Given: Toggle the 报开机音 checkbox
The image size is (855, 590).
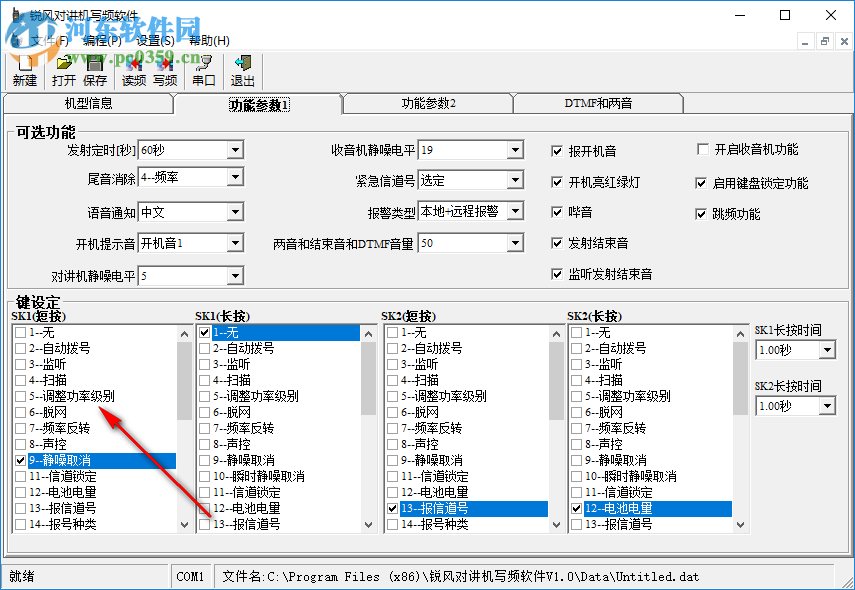Looking at the screenshot, I should point(557,150).
